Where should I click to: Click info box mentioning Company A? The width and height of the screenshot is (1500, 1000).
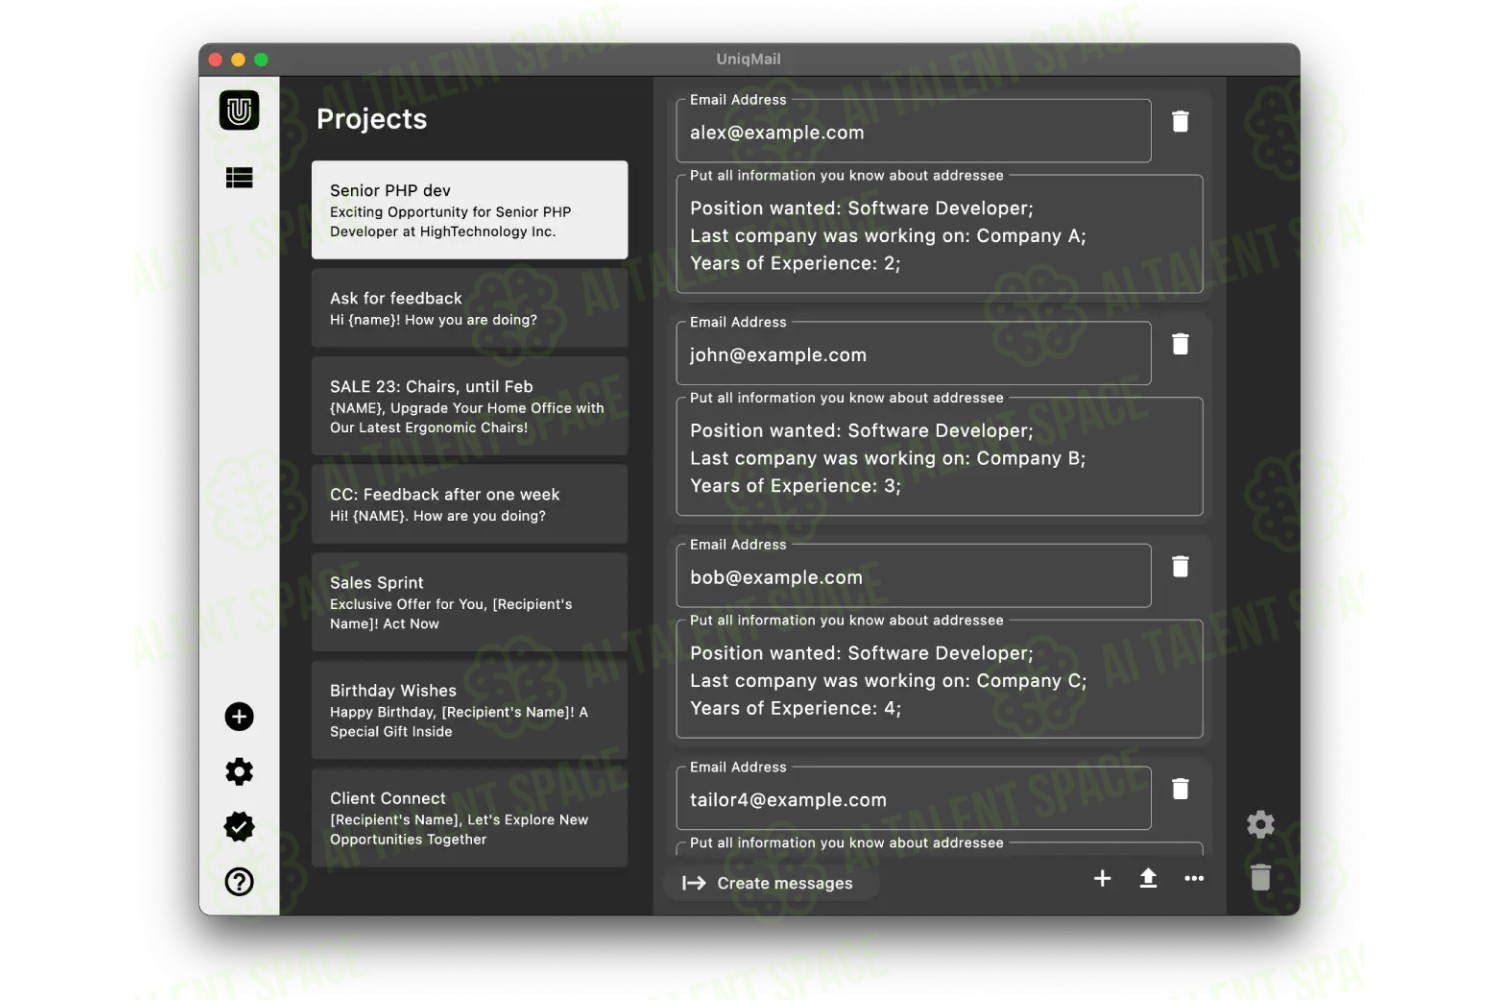(x=940, y=235)
